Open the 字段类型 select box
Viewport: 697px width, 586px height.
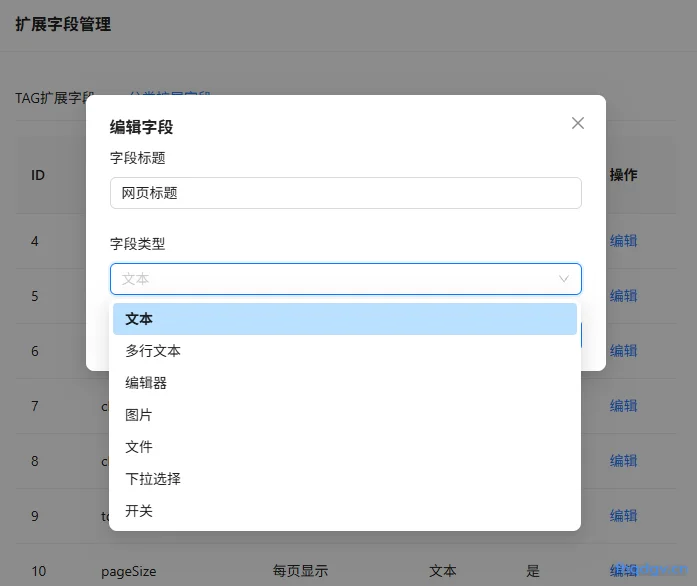345,279
